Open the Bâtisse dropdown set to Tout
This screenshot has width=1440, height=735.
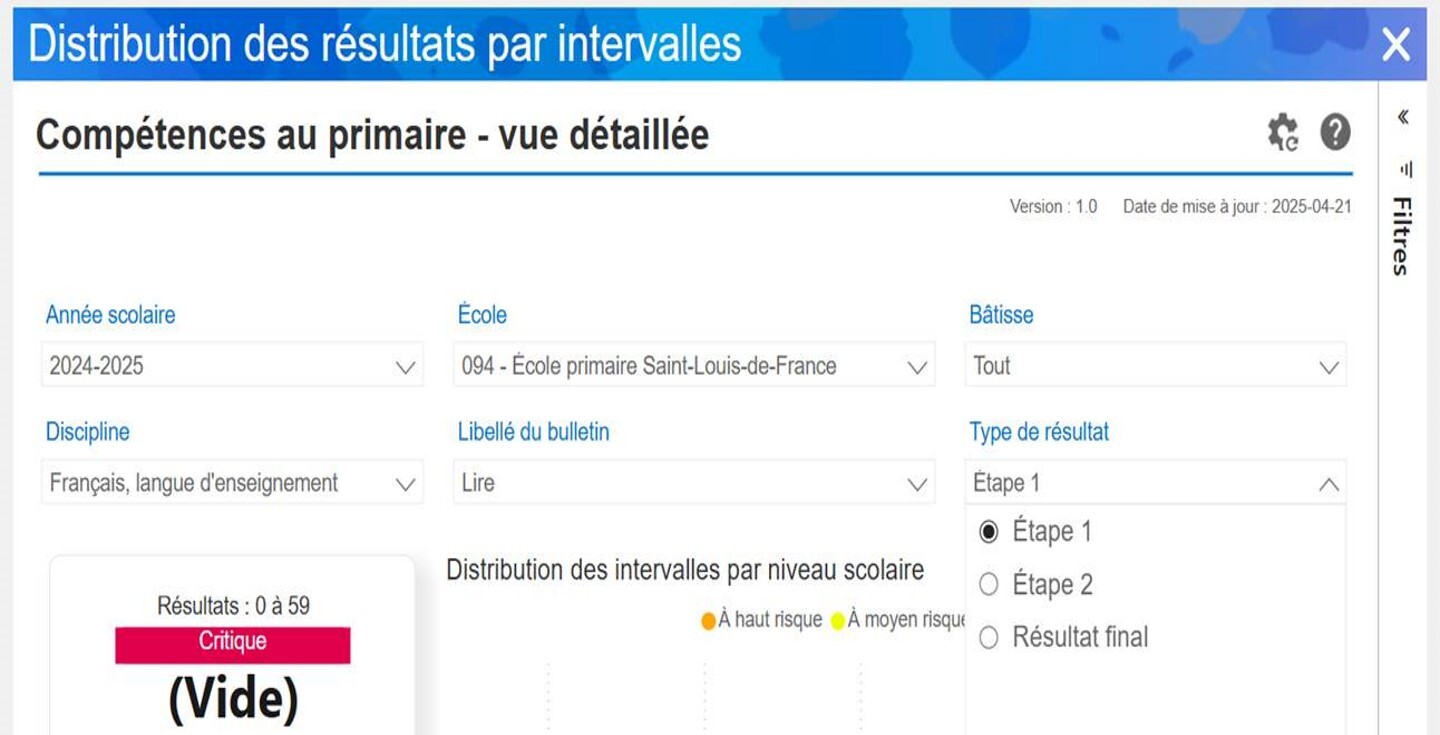coord(1155,366)
